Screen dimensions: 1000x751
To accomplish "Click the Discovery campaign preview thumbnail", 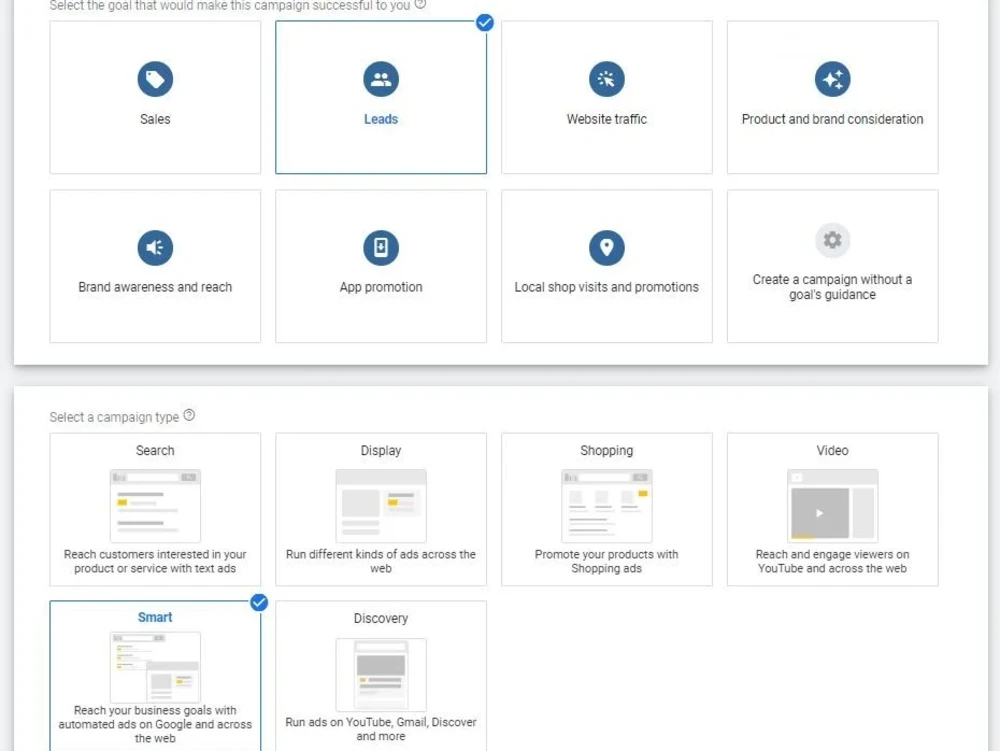I will point(381,674).
